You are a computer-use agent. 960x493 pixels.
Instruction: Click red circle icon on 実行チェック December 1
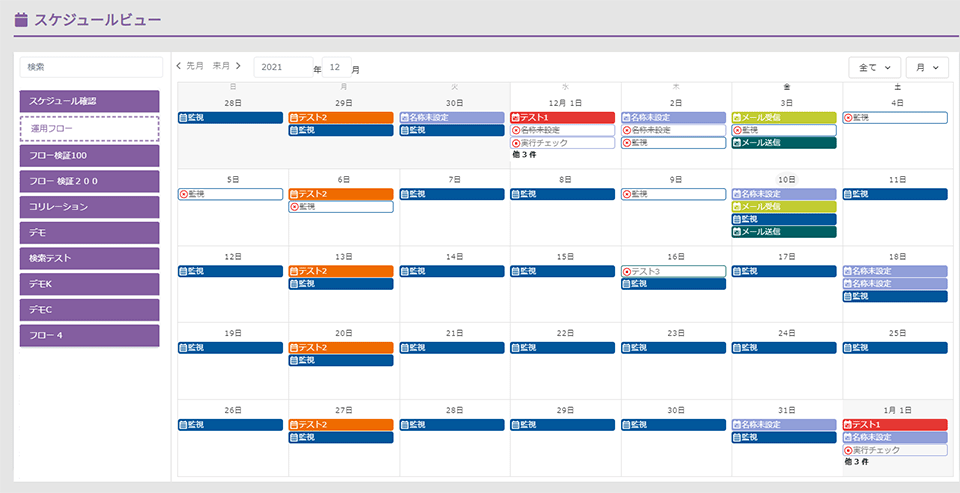(x=516, y=143)
